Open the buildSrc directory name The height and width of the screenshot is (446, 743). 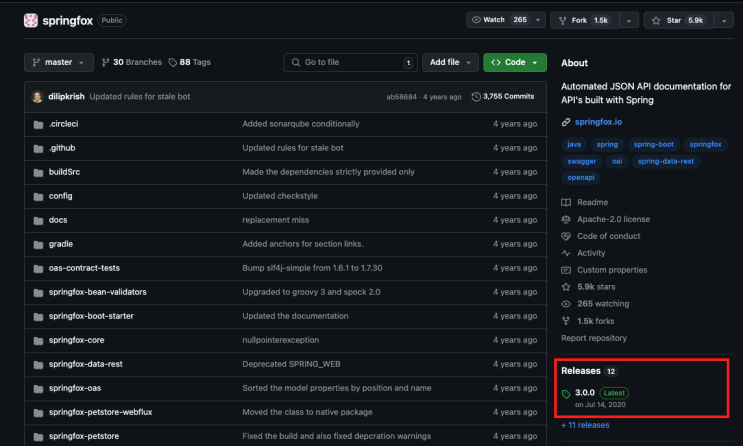(x=64, y=172)
